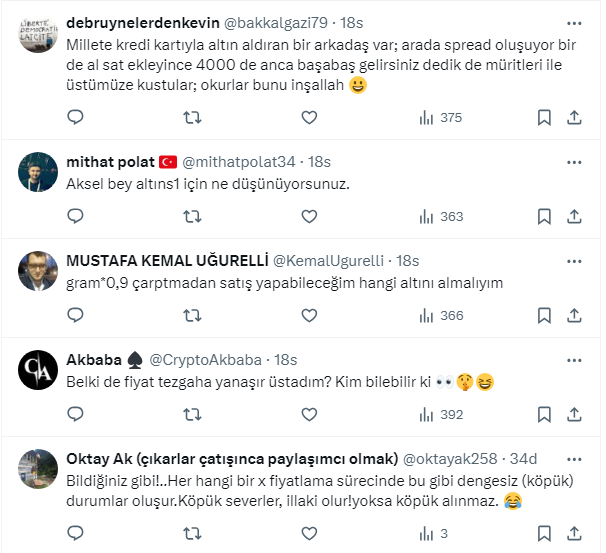View analytics showing 375 views
This screenshot has height=553, width=606.
coord(440,117)
